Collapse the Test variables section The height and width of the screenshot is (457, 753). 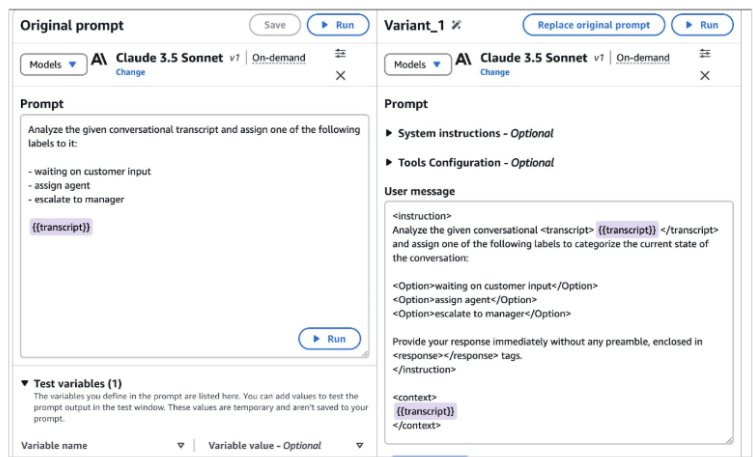[x=25, y=383]
